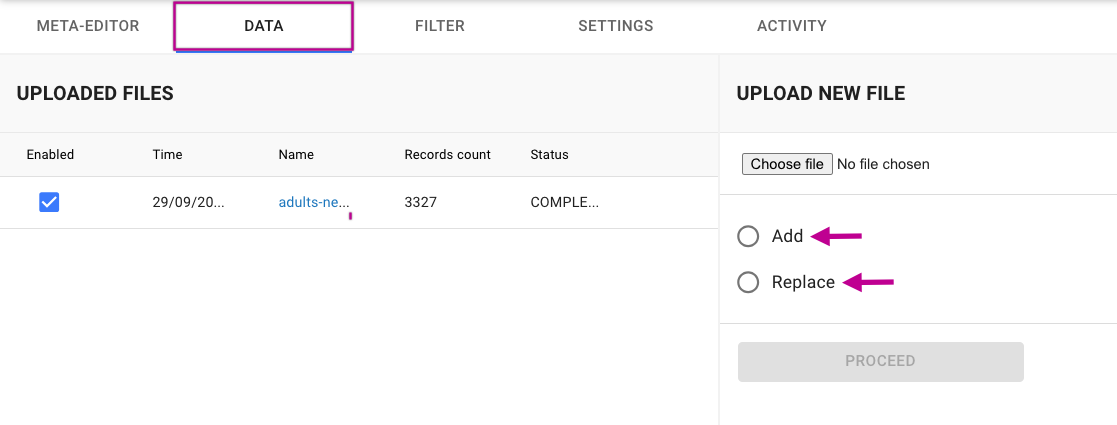The width and height of the screenshot is (1117, 425).
Task: Click the 29/09/20... time cell
Action: click(x=188, y=202)
